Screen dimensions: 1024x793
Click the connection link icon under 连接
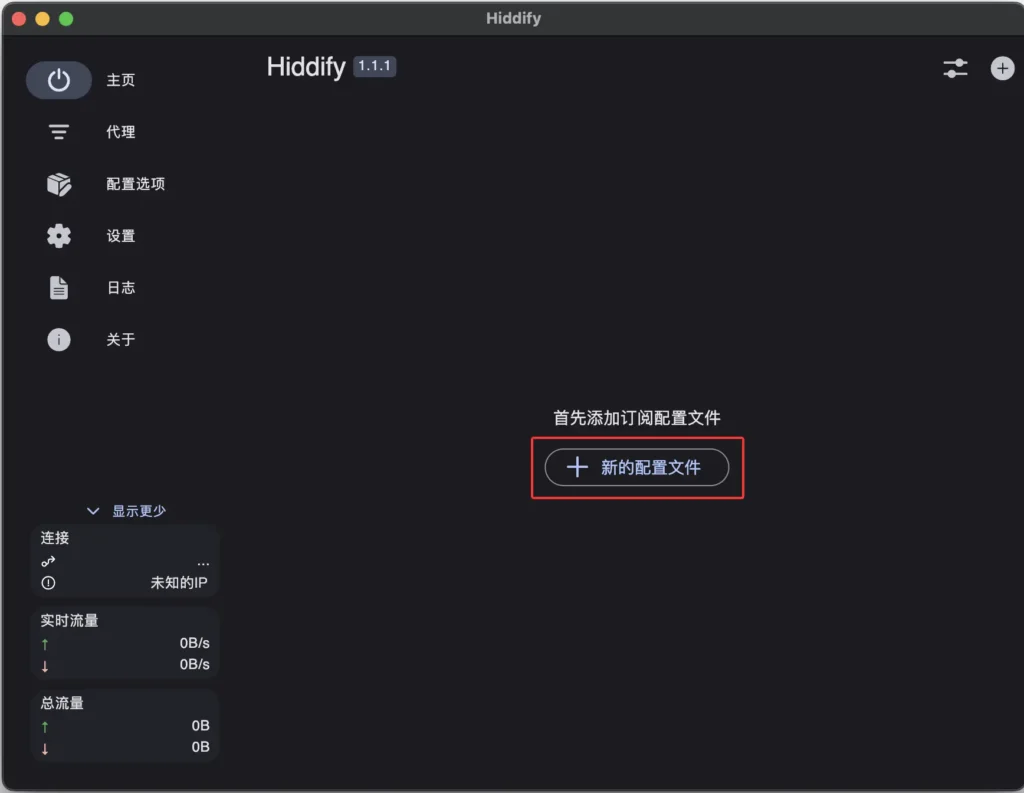point(48,561)
